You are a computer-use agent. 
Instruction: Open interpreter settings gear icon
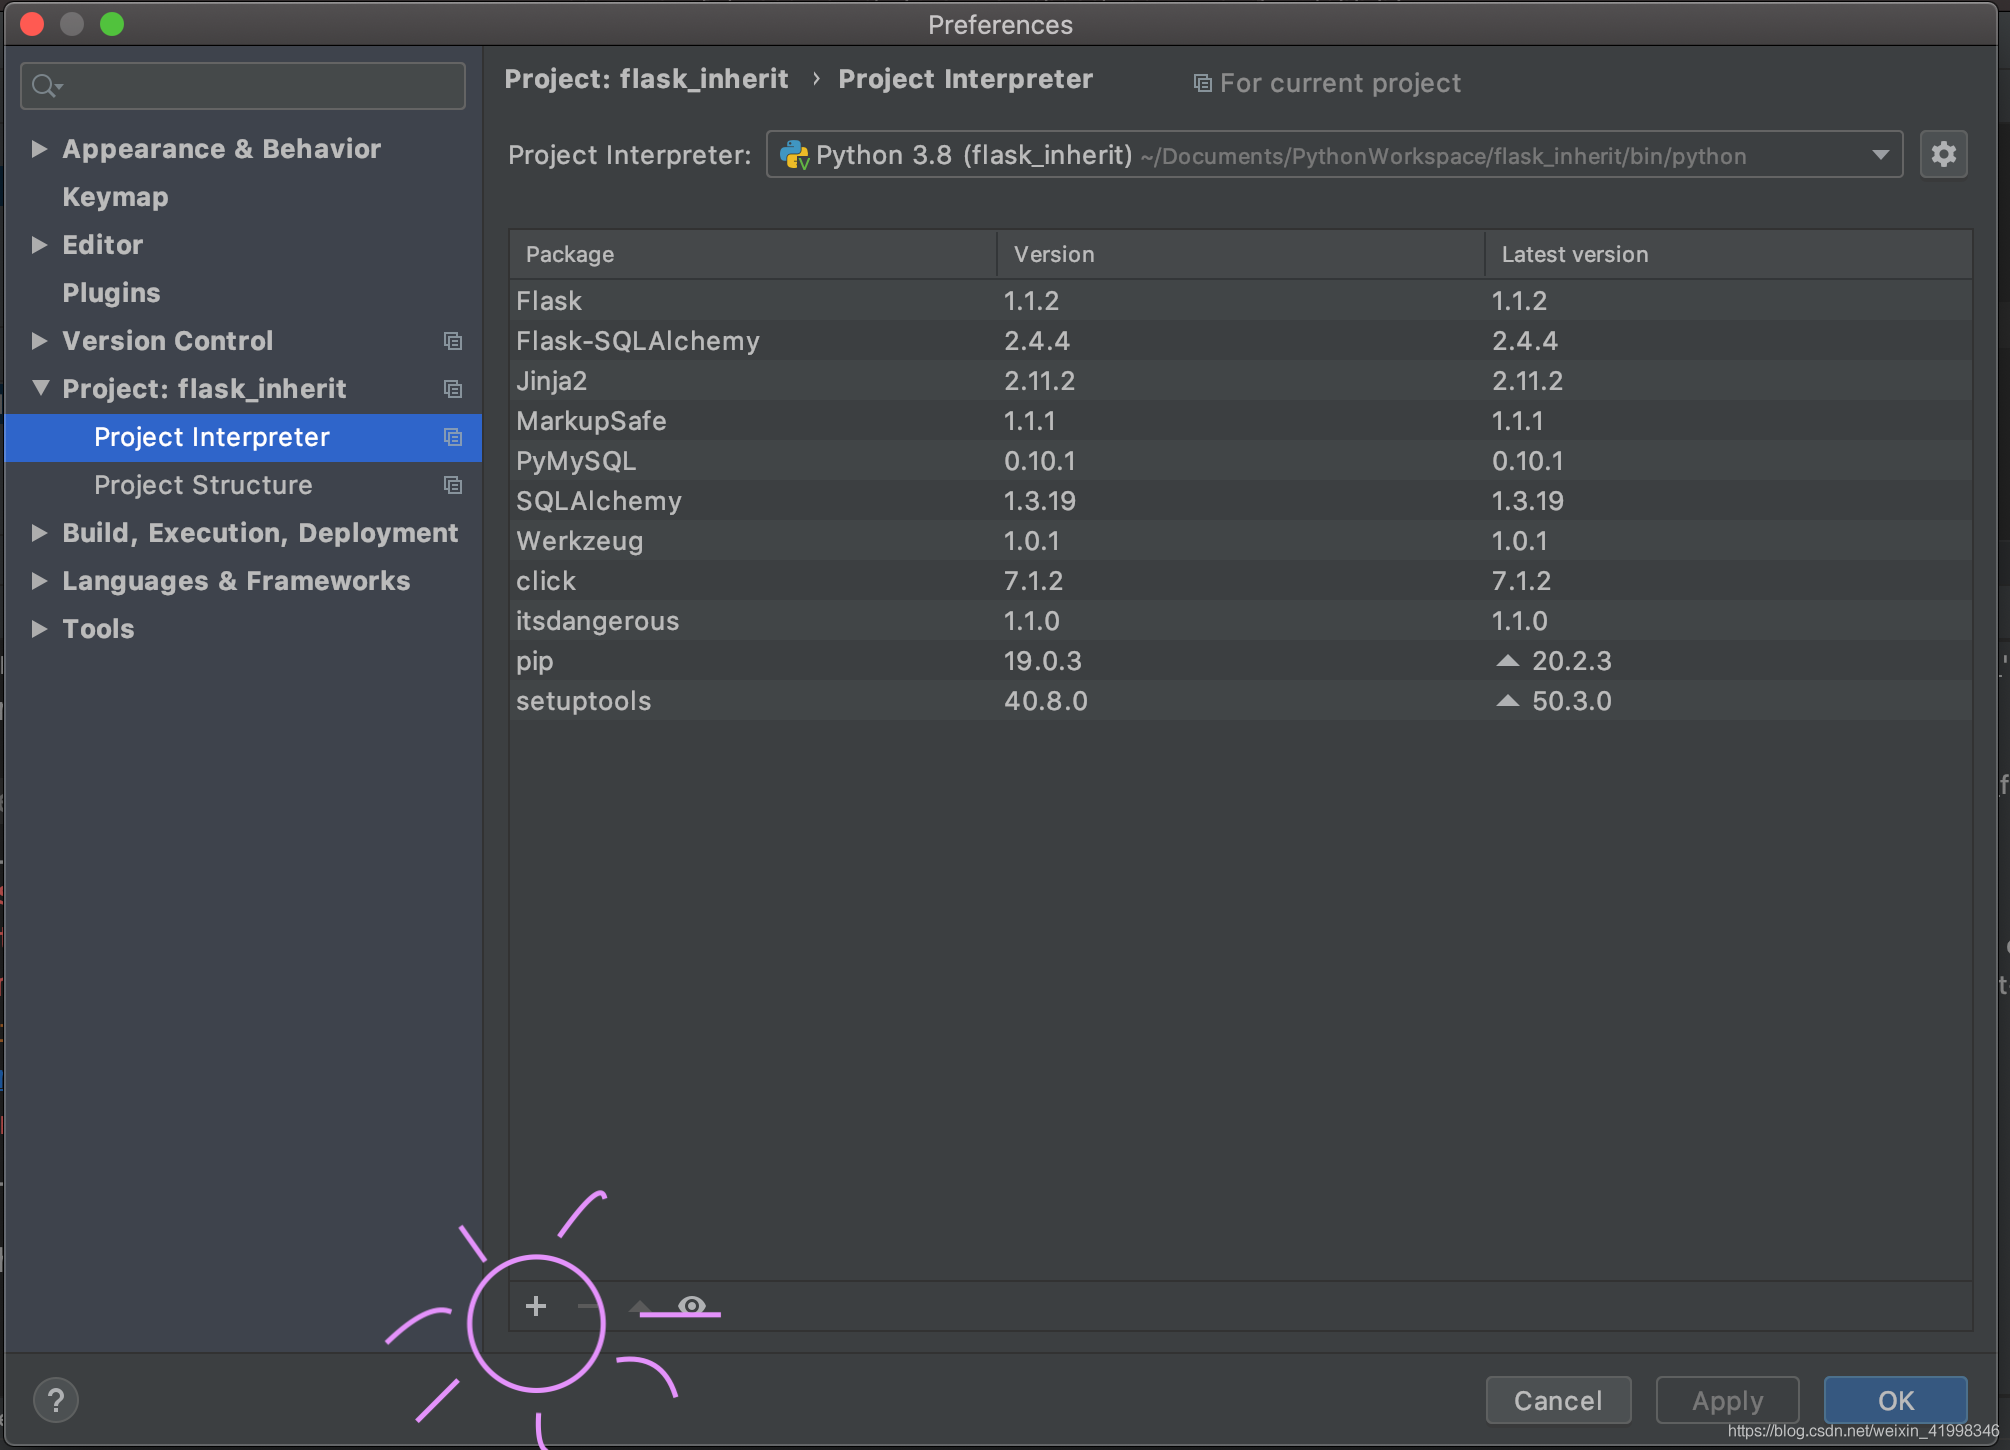tap(1943, 155)
